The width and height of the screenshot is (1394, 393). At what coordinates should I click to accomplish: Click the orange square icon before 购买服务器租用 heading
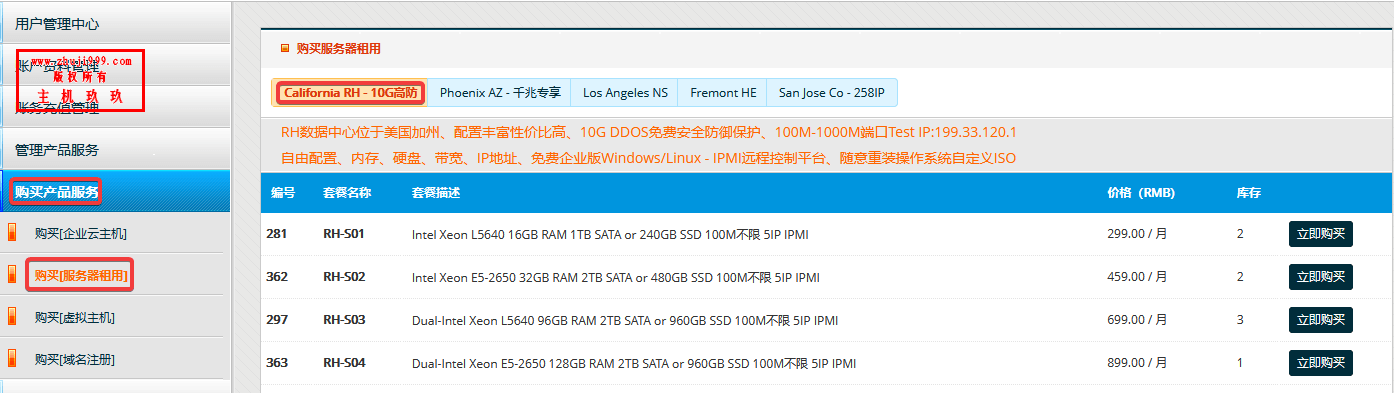click(x=285, y=48)
